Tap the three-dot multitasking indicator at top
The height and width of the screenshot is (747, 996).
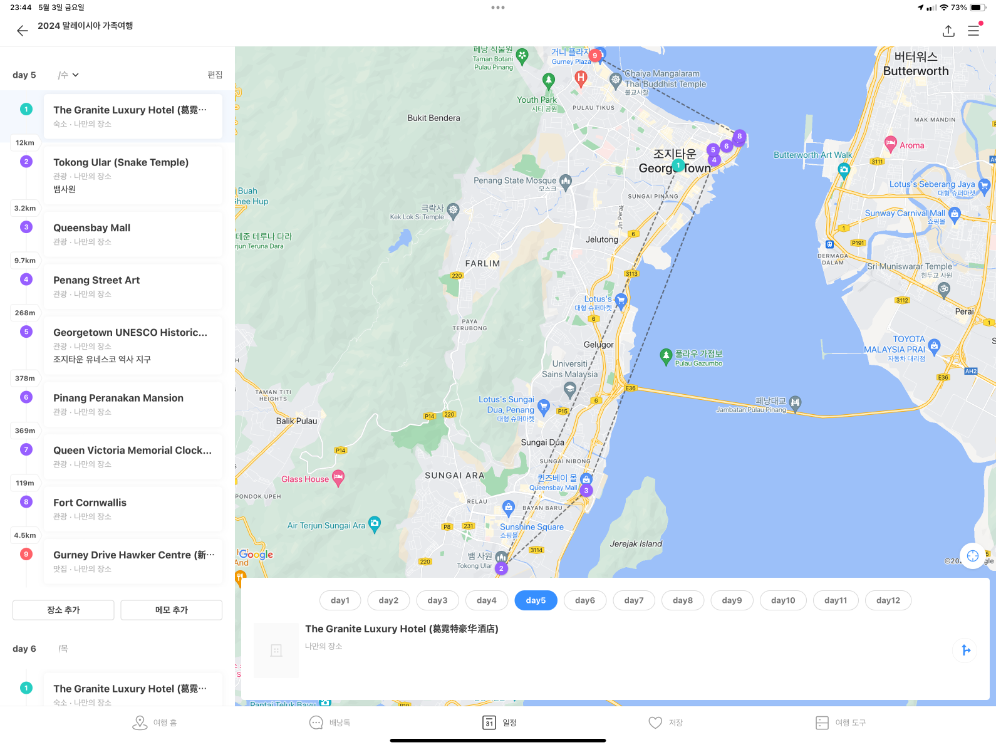pos(497,8)
